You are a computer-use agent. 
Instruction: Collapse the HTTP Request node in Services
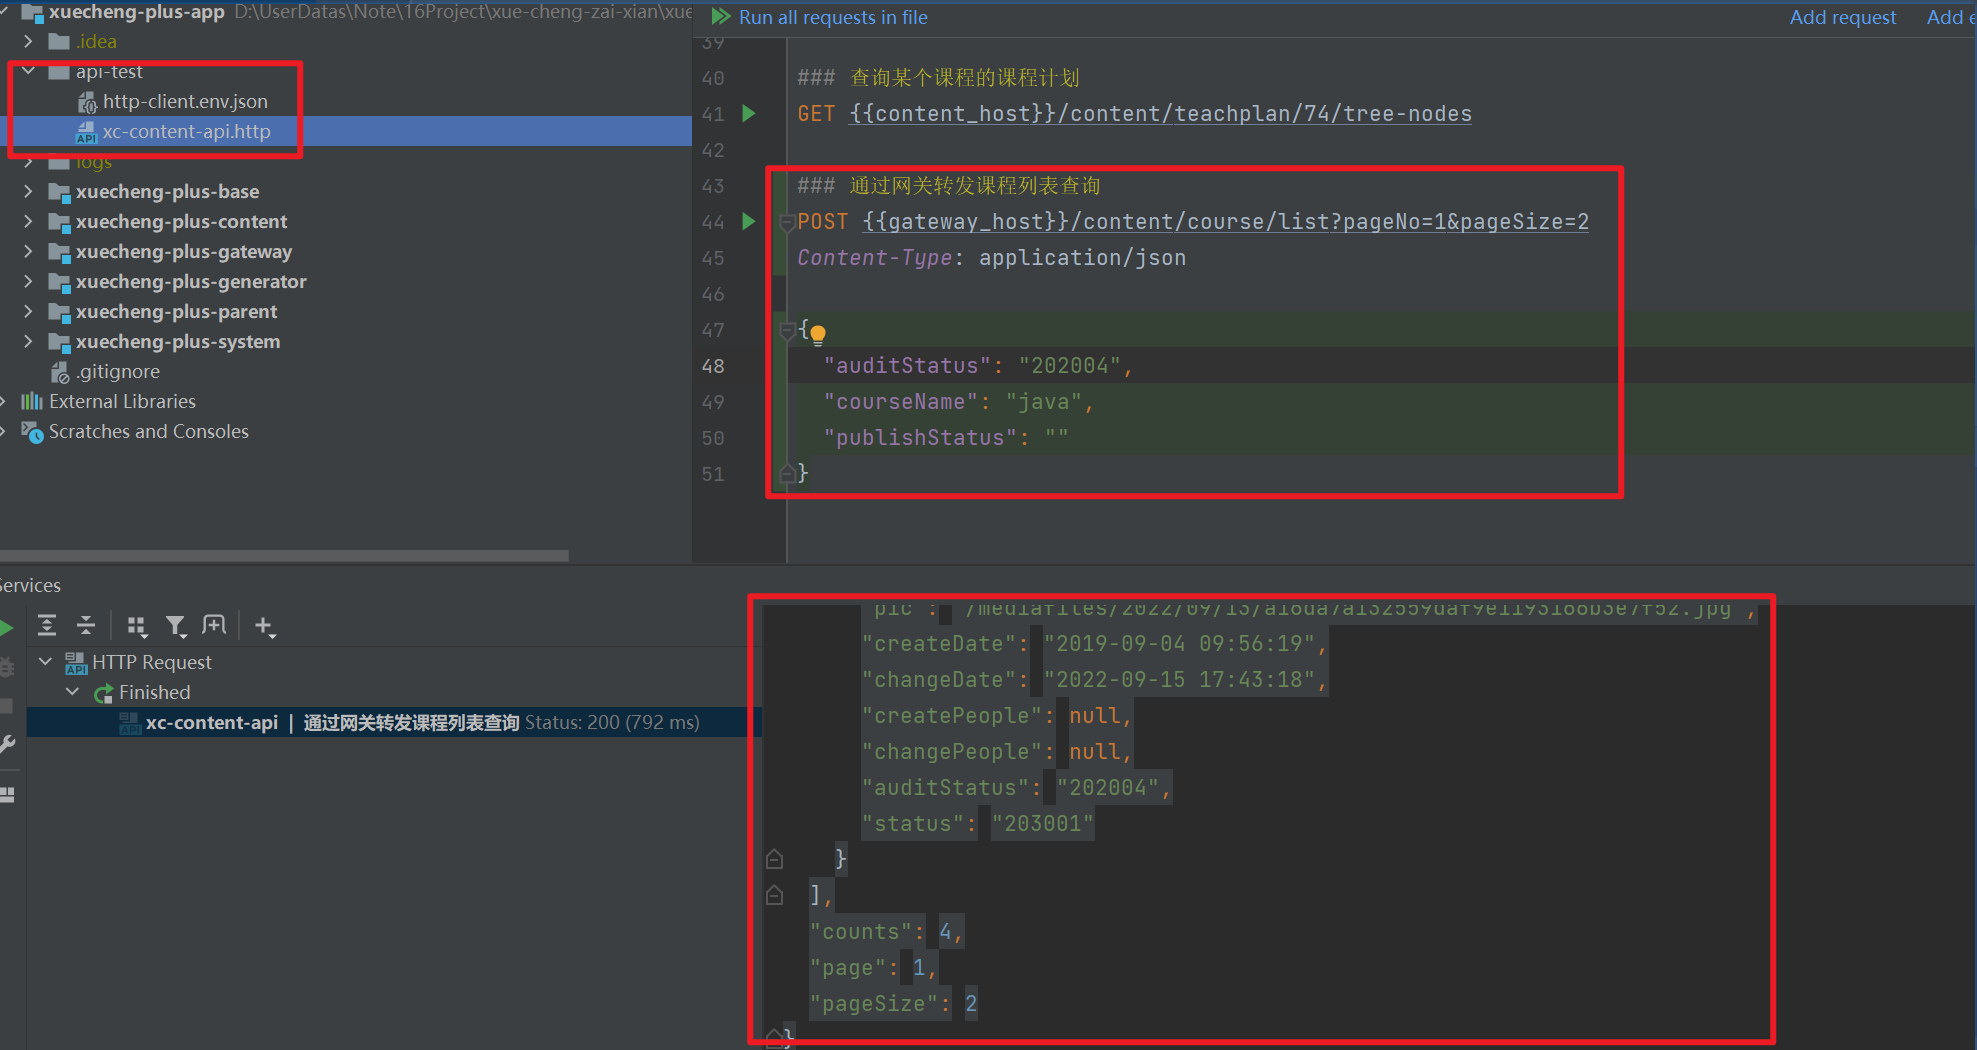click(45, 662)
